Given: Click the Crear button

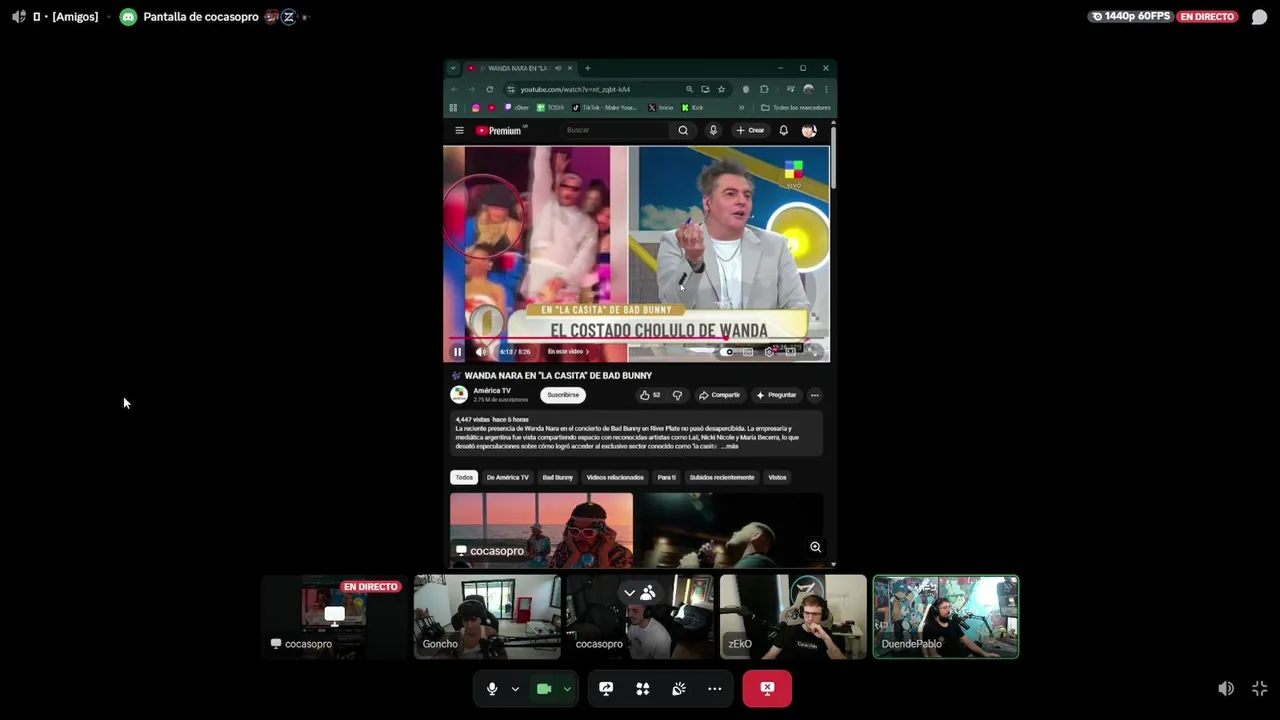Looking at the screenshot, I should coord(750,130).
